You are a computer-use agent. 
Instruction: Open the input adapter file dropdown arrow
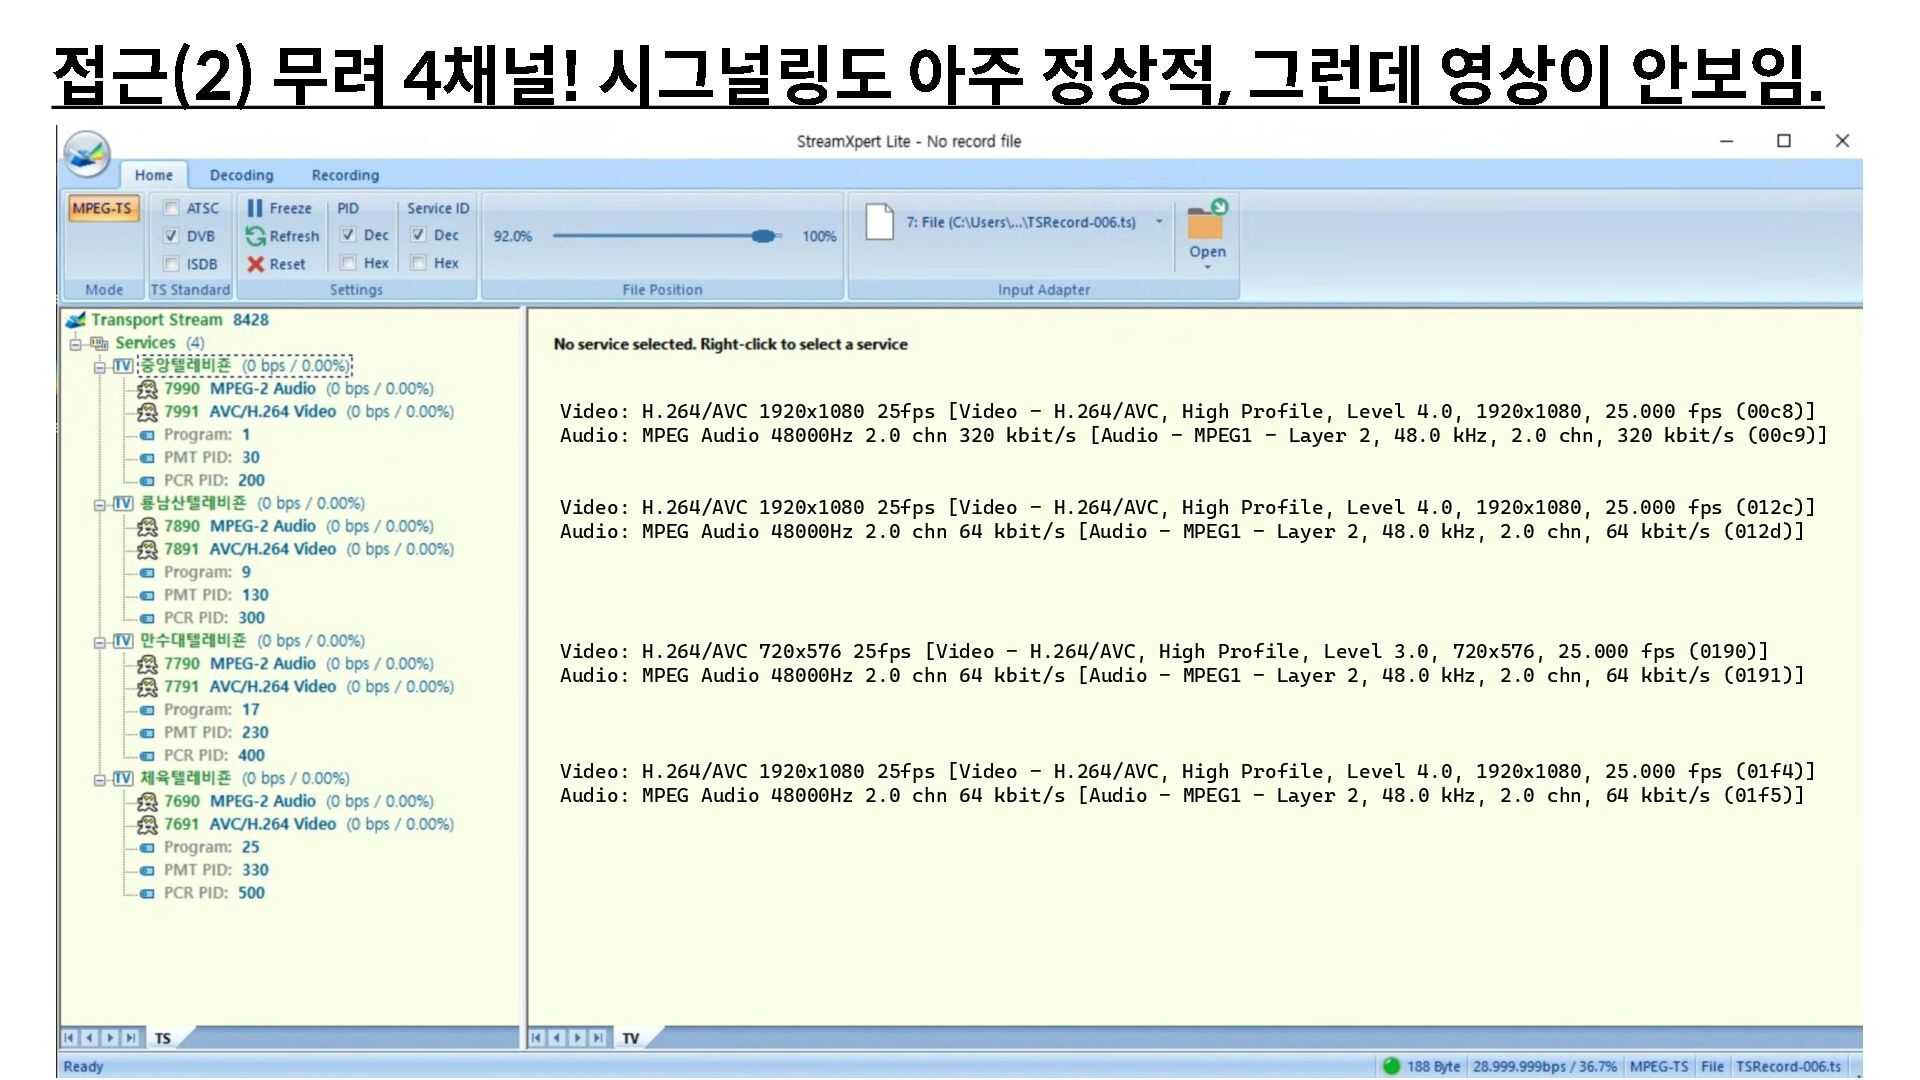pos(1159,222)
